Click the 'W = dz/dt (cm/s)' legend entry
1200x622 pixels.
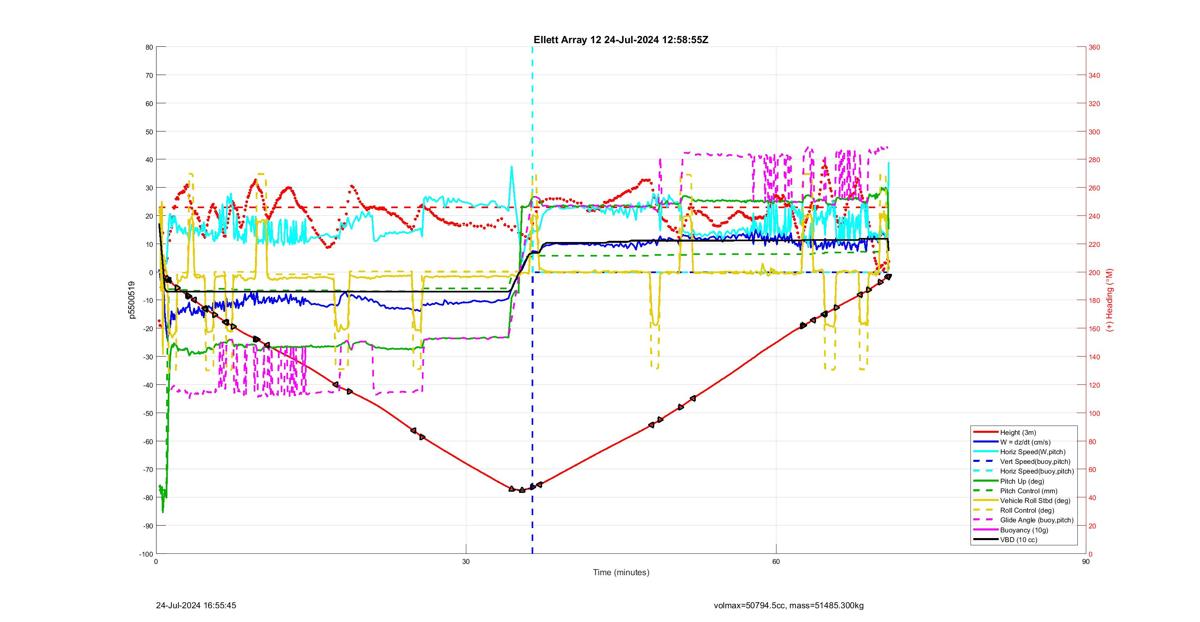click(1025, 442)
